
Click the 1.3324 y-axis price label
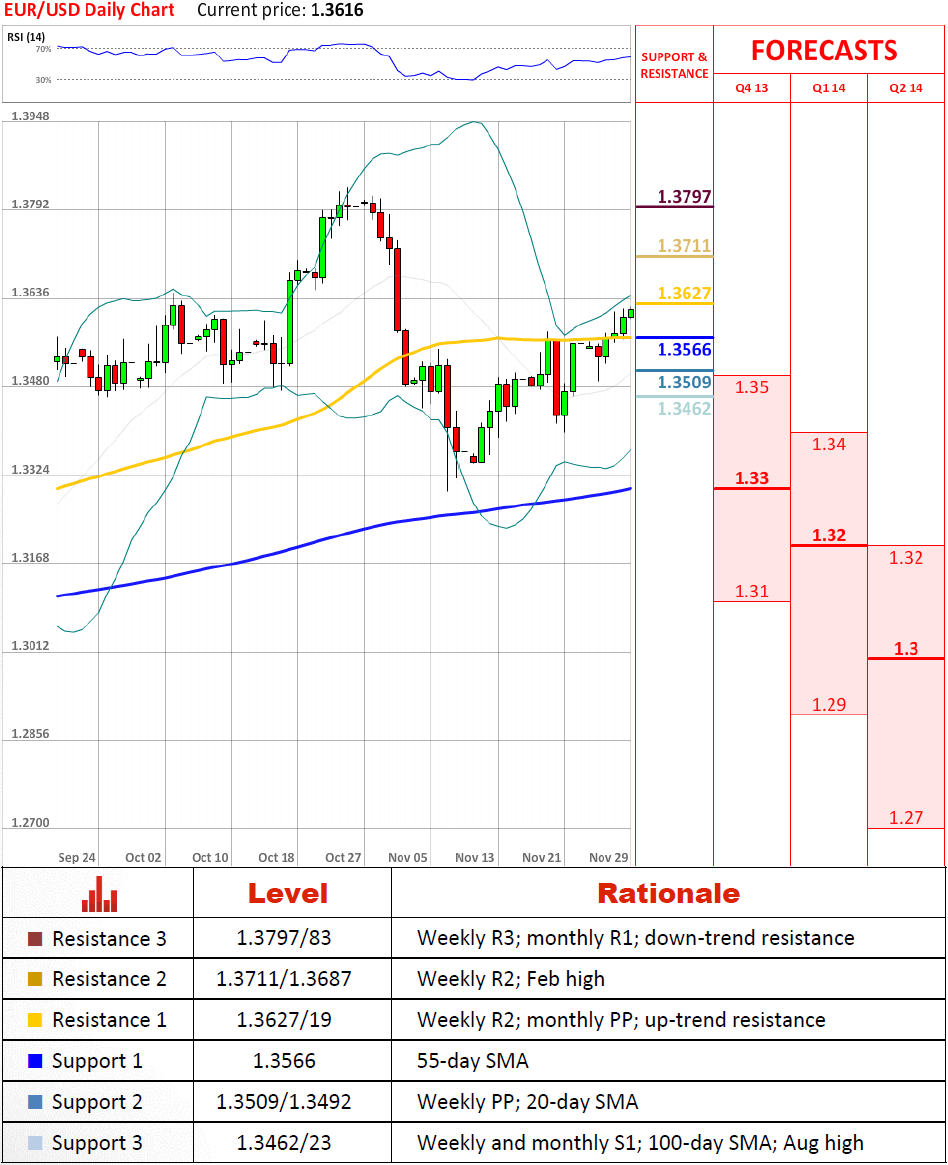click(x=30, y=470)
